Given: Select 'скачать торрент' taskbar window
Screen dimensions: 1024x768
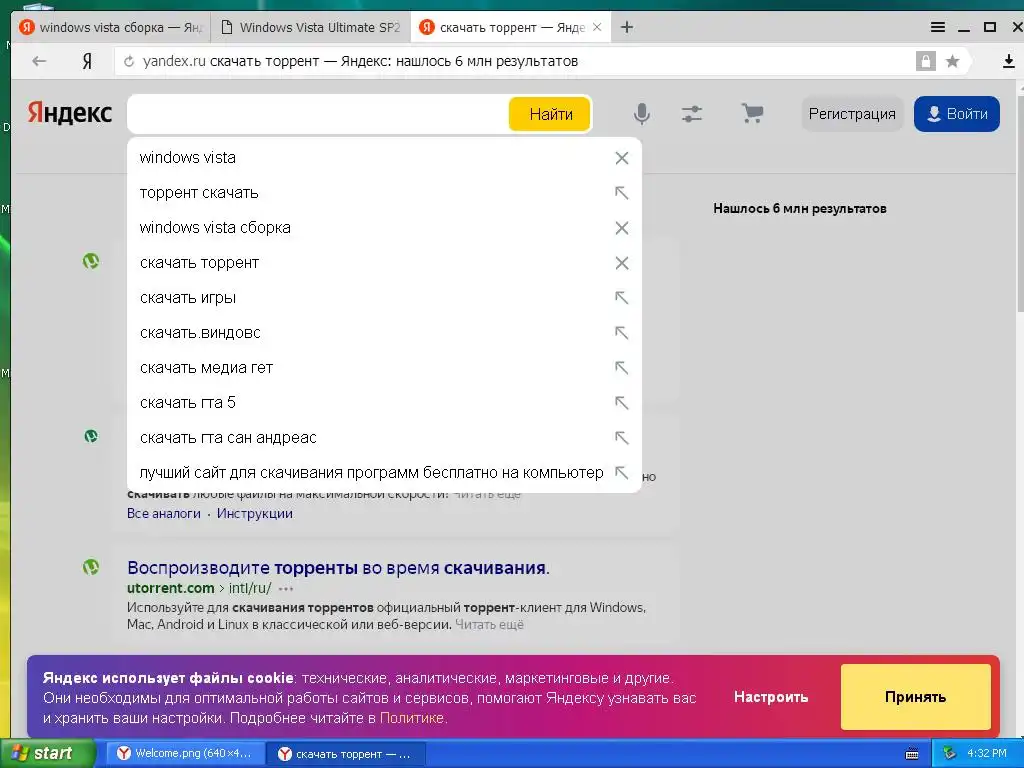Looking at the screenshot, I should point(346,754).
